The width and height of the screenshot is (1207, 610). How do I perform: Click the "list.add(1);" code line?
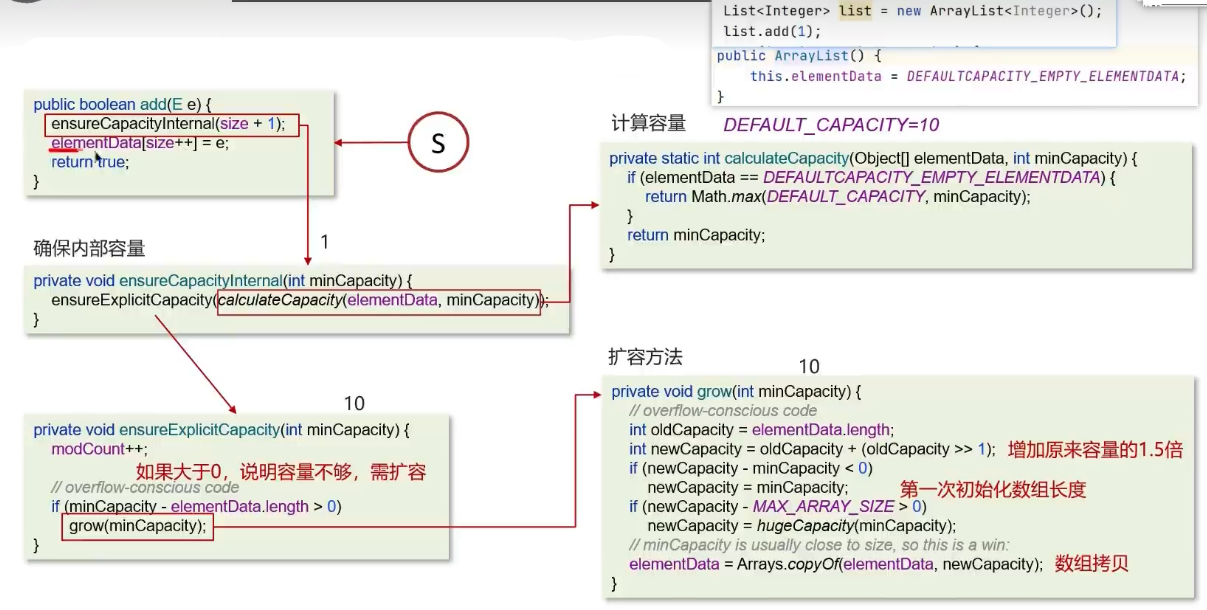point(771,31)
